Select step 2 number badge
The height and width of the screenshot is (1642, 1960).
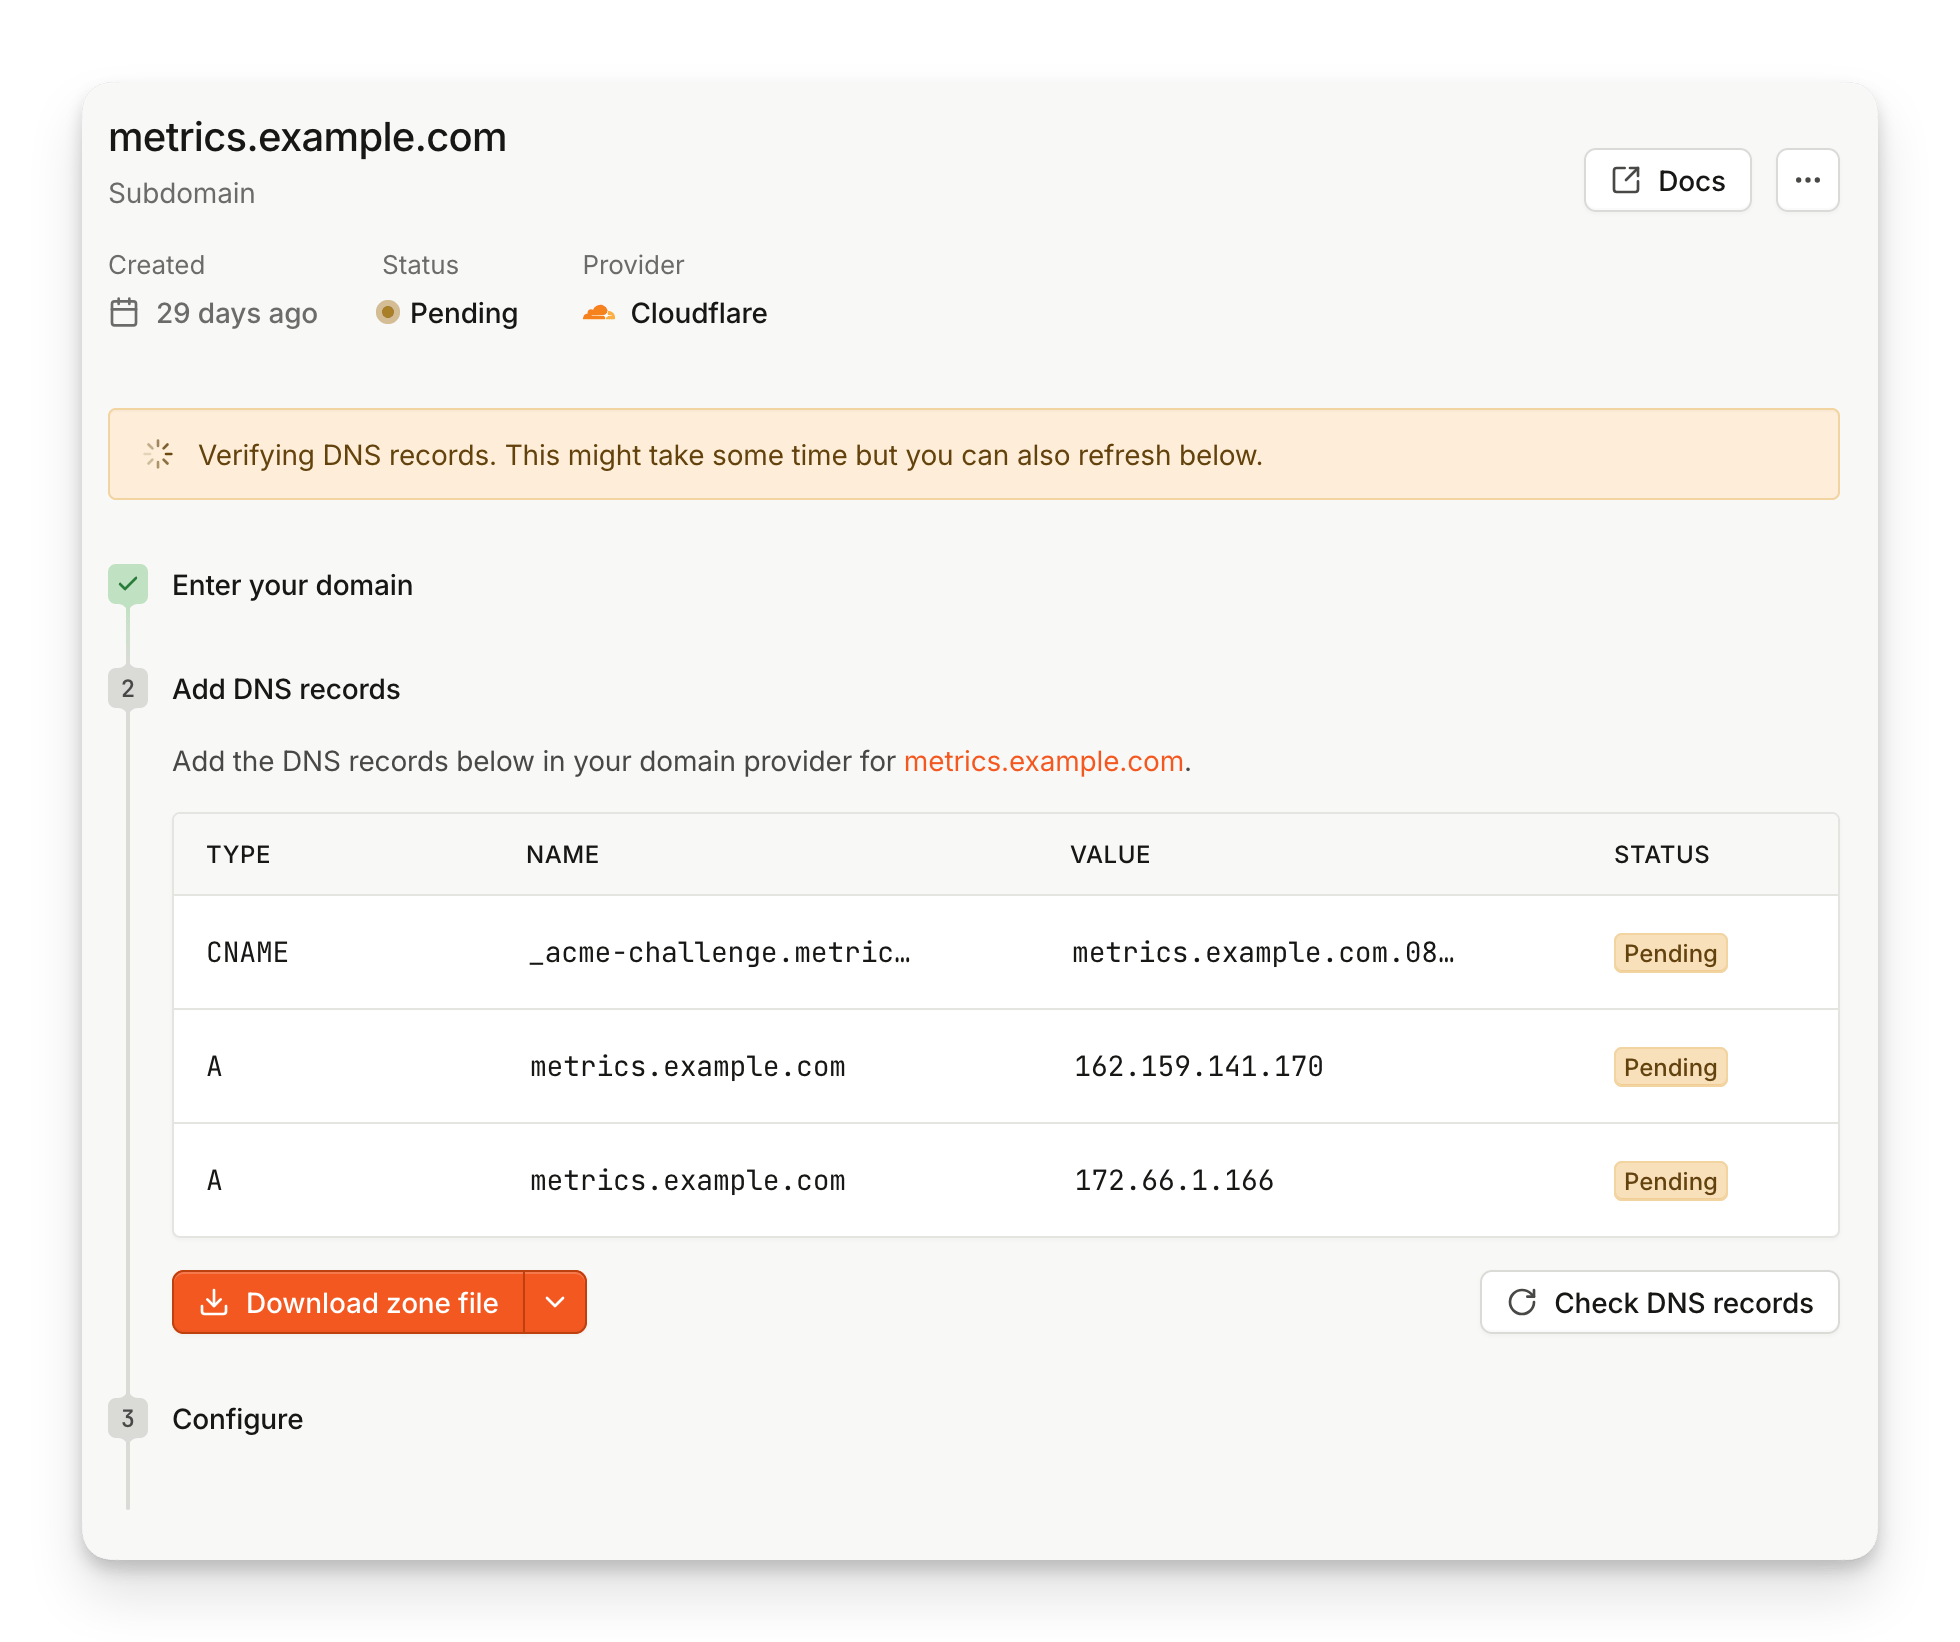[x=128, y=688]
